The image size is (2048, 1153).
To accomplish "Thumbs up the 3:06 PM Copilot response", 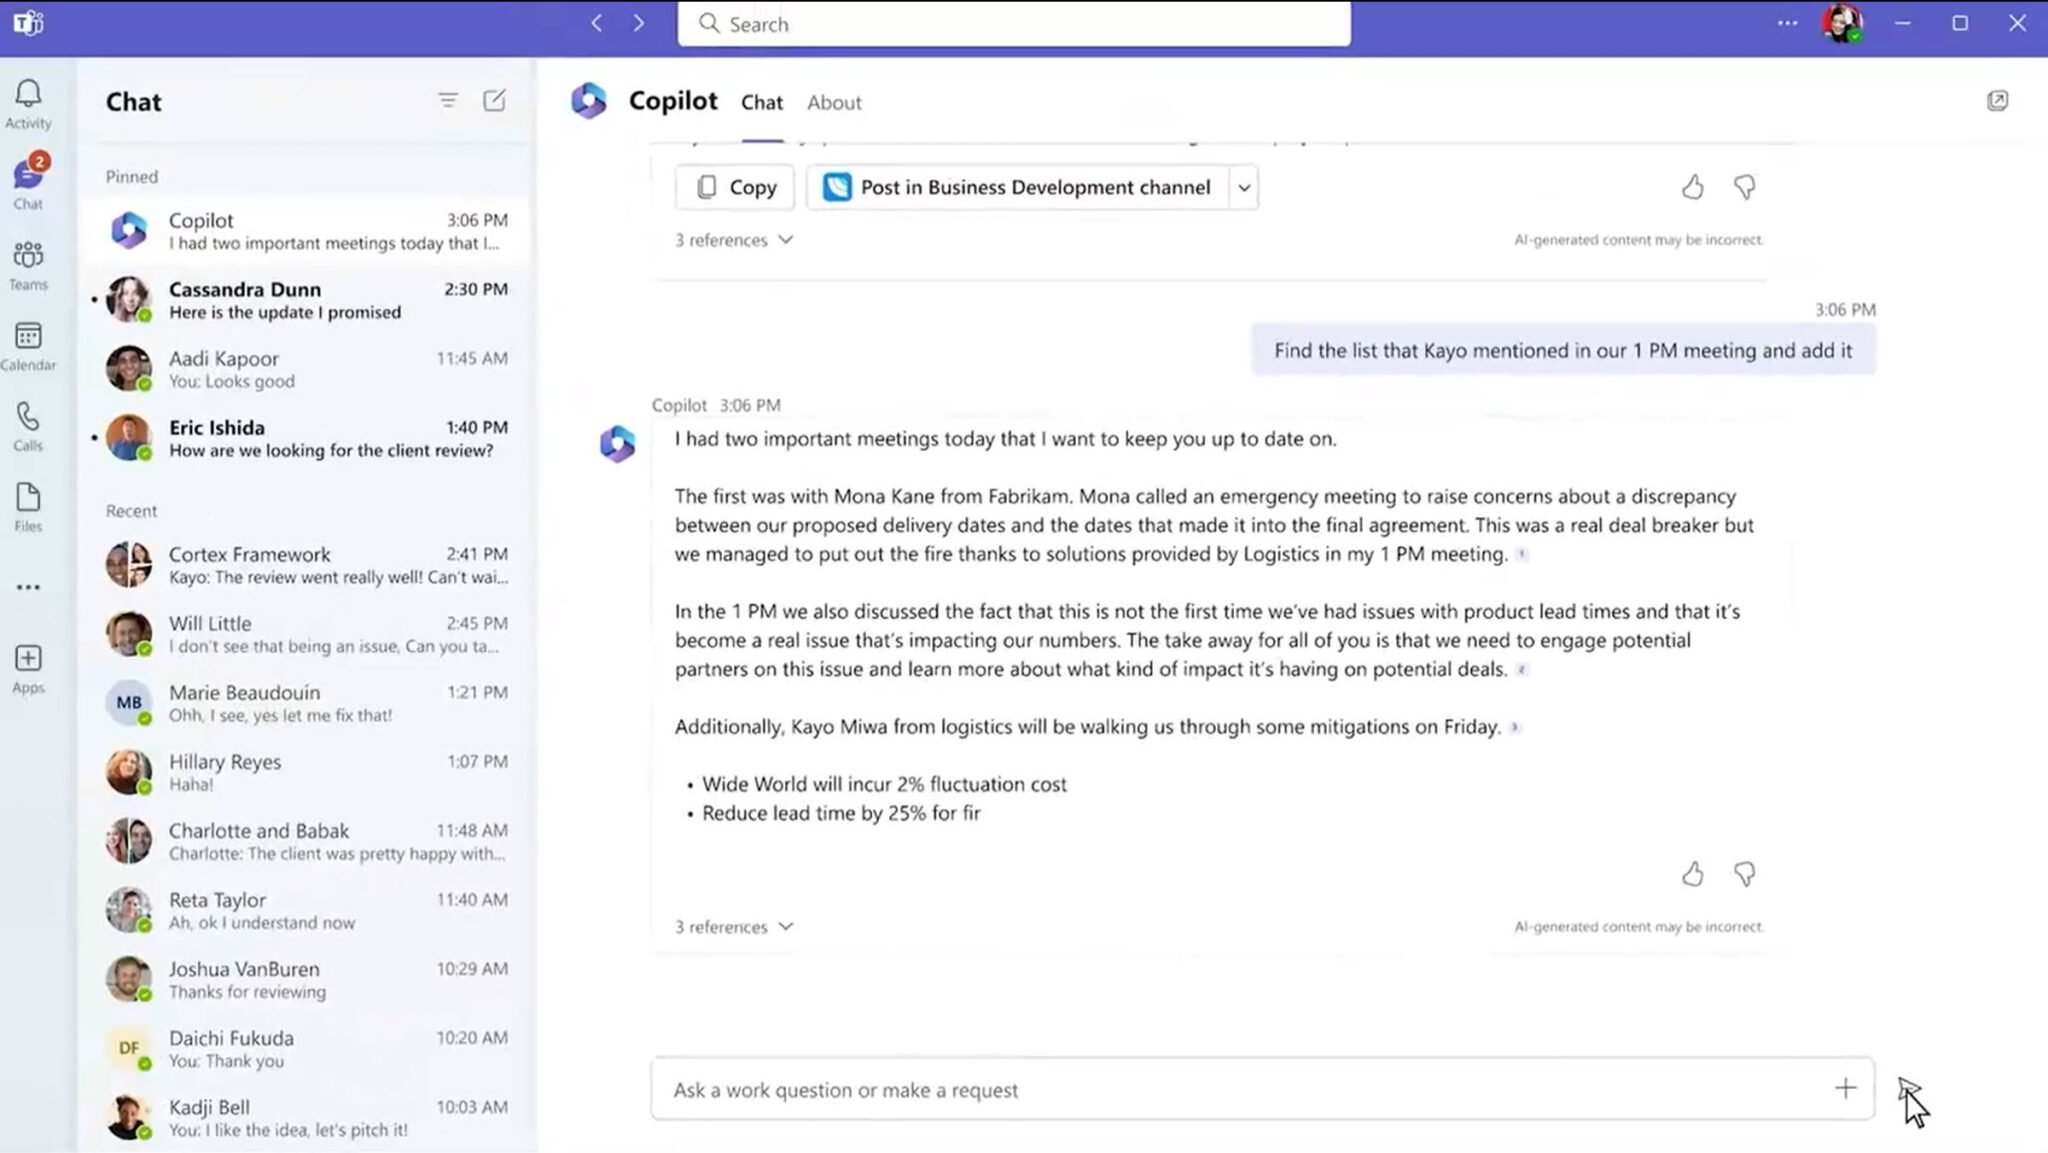I will (1692, 874).
